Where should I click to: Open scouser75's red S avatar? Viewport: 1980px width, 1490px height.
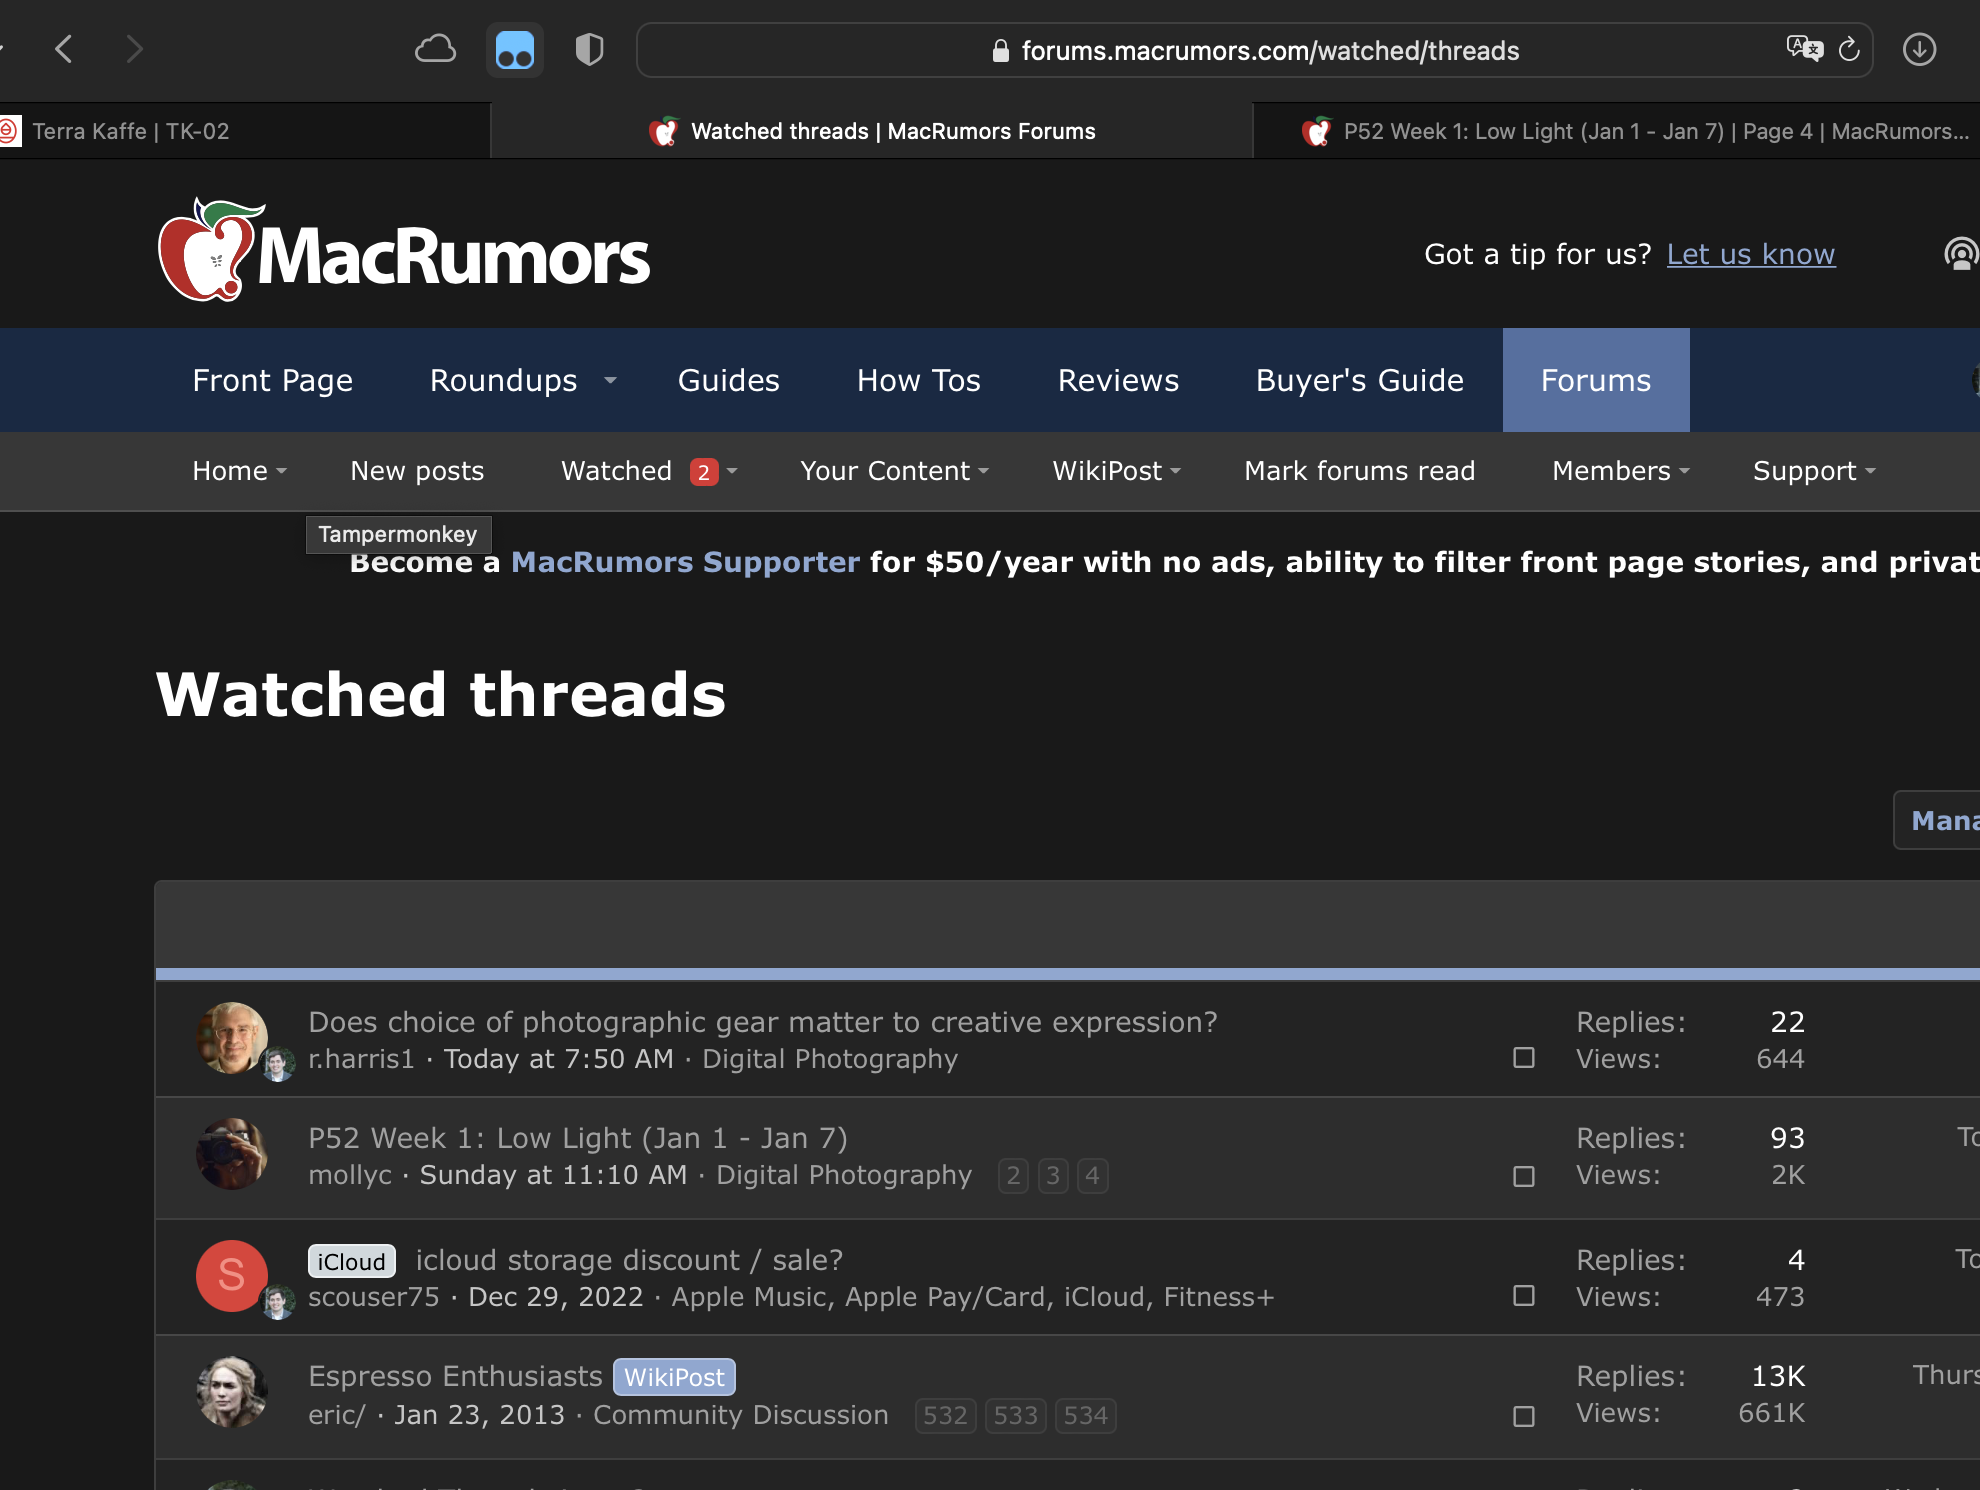click(x=232, y=1276)
